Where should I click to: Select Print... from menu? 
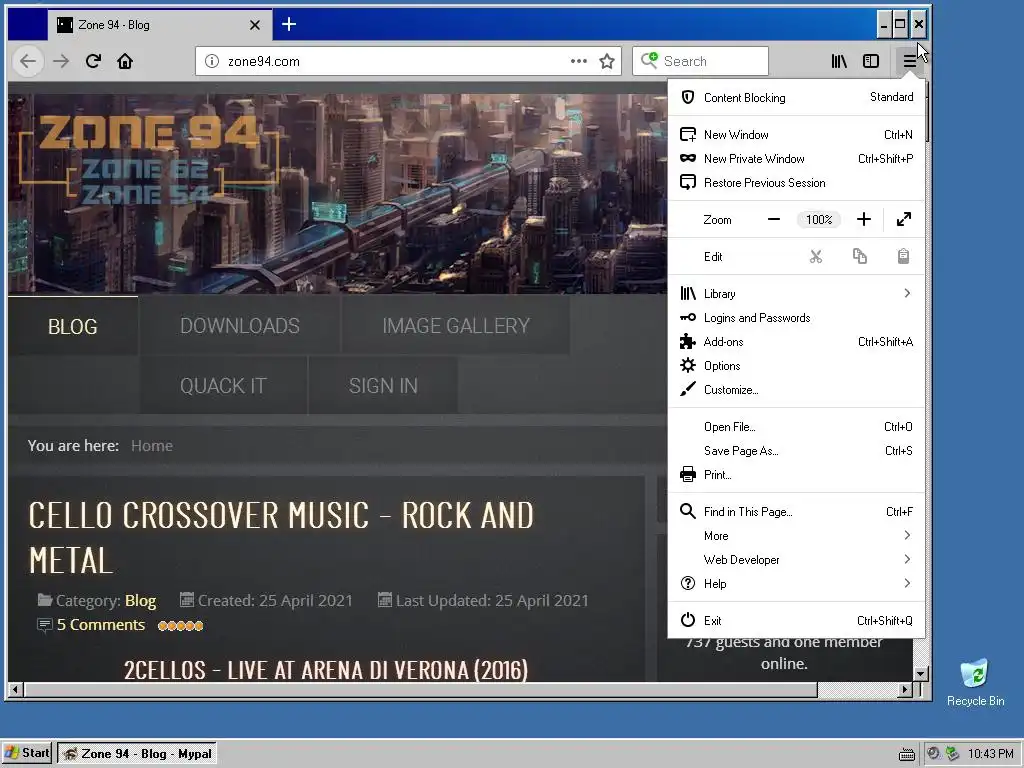point(796,475)
